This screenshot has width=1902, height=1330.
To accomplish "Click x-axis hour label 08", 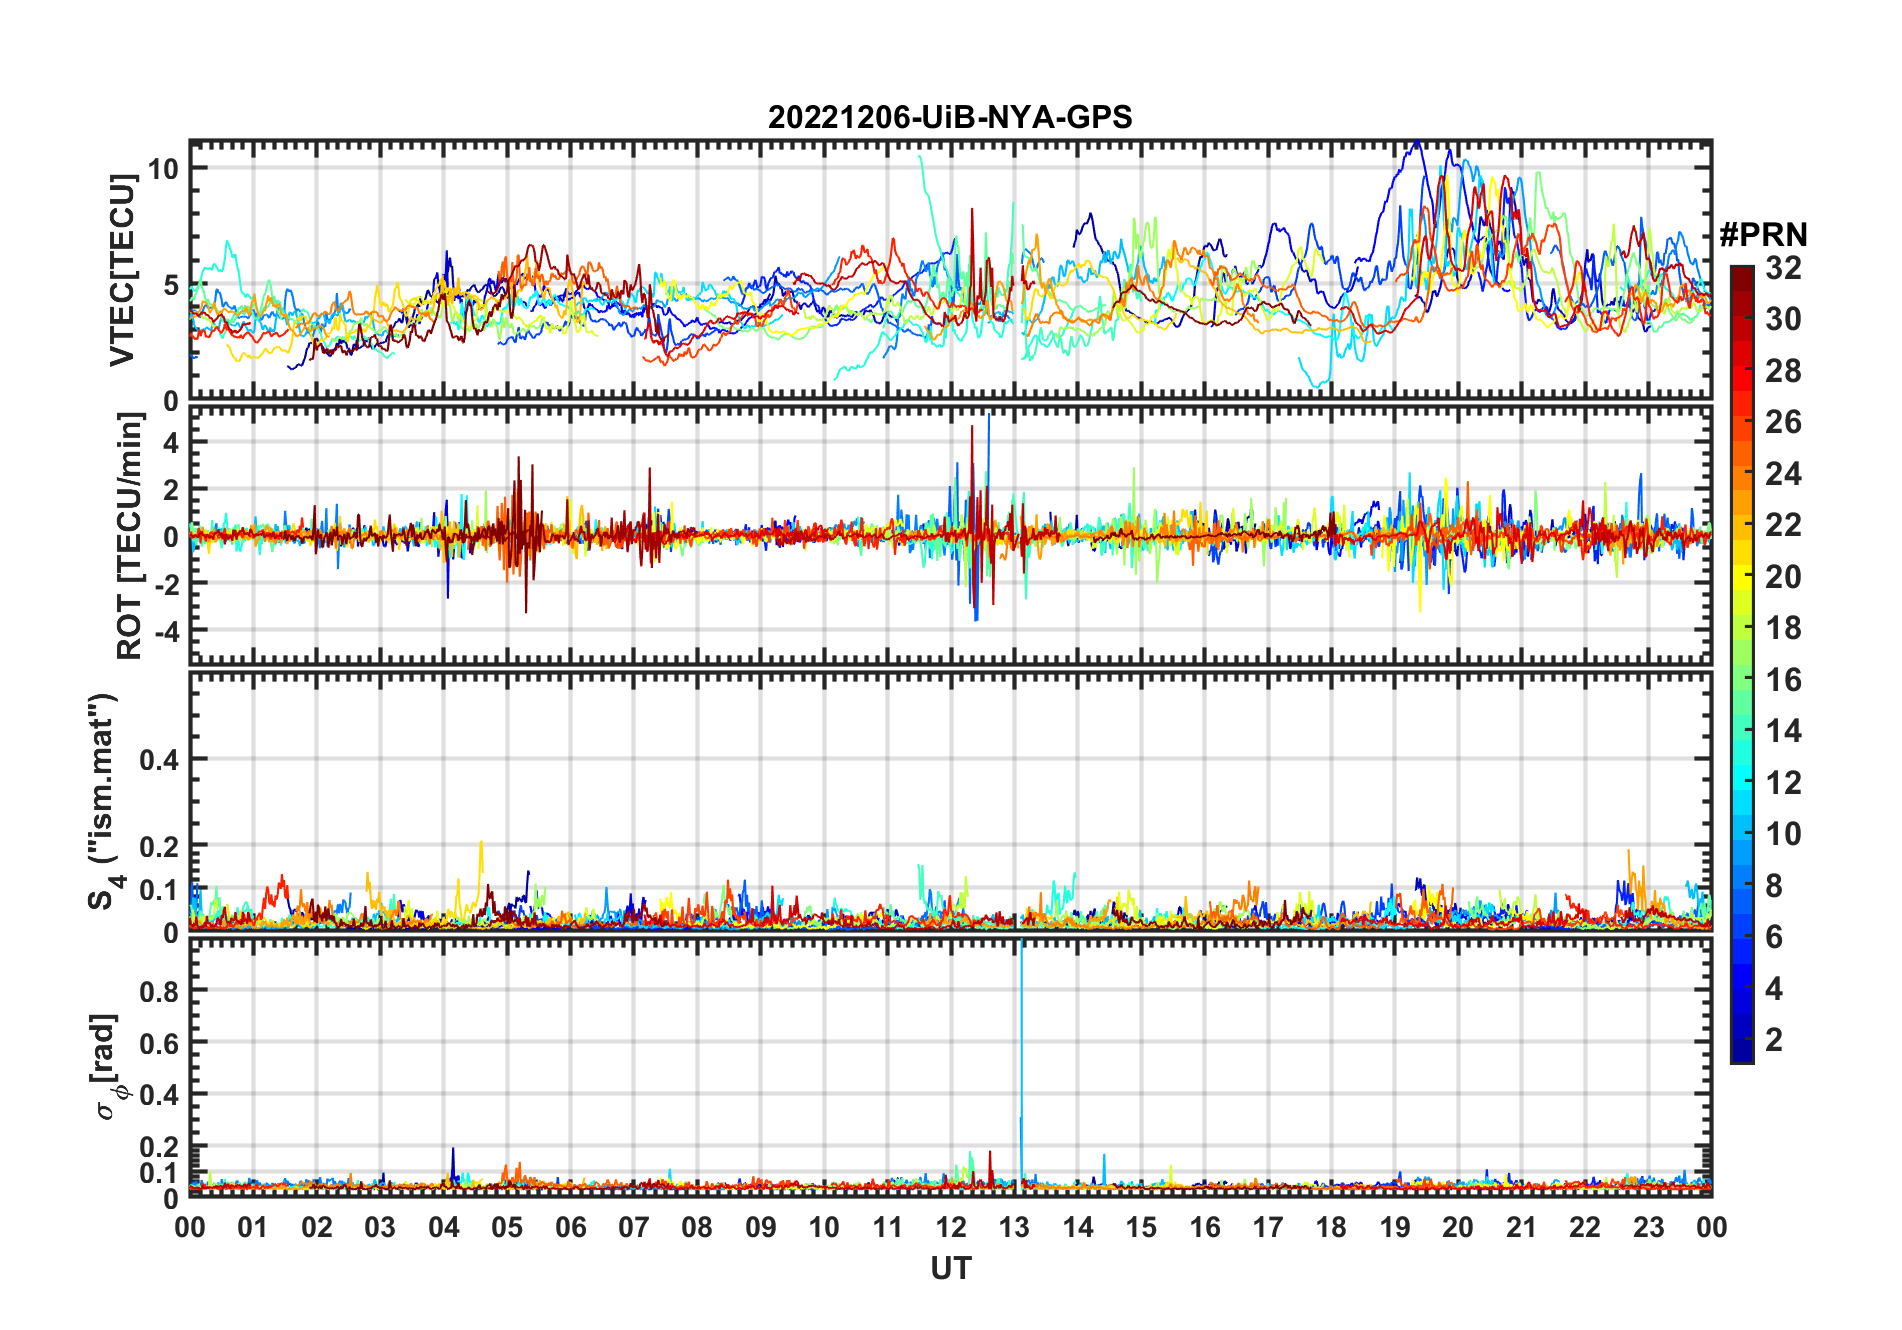I will tap(697, 1227).
